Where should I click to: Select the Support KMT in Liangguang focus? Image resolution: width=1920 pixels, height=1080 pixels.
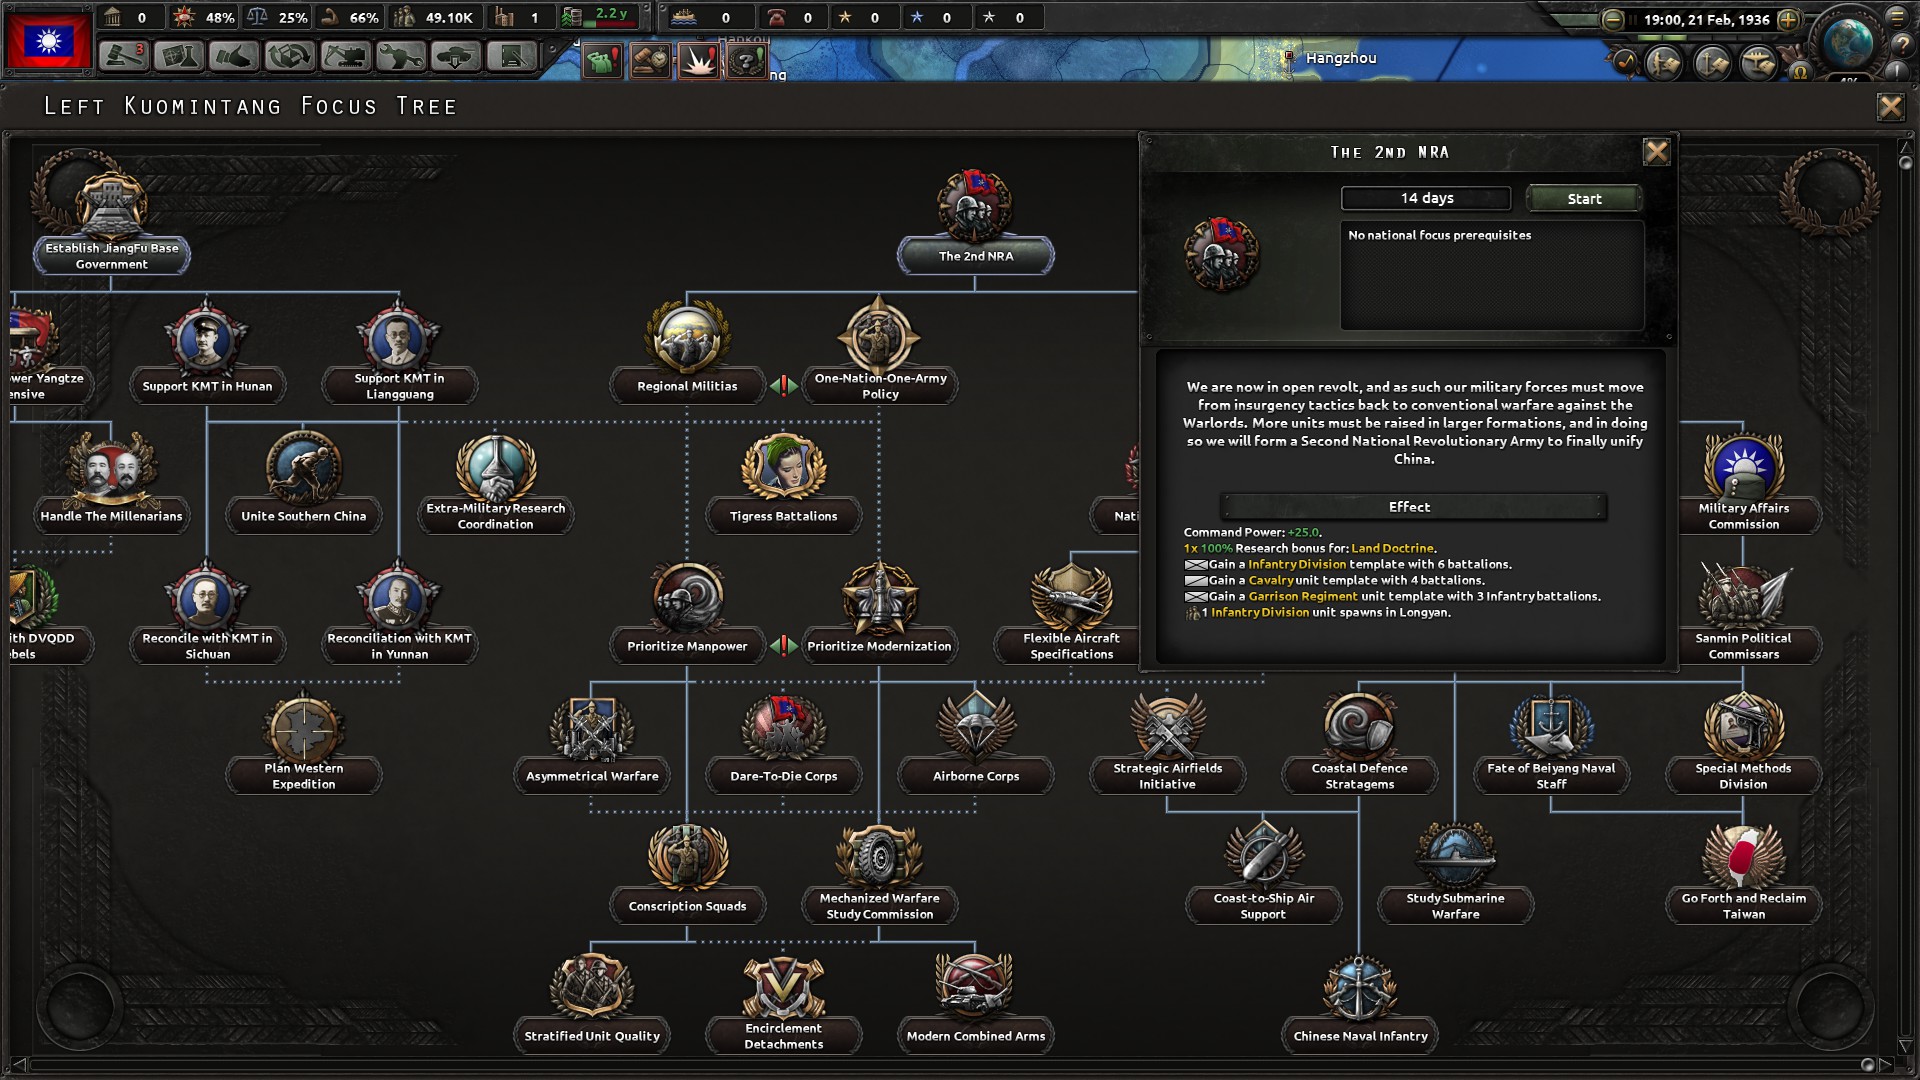point(399,352)
